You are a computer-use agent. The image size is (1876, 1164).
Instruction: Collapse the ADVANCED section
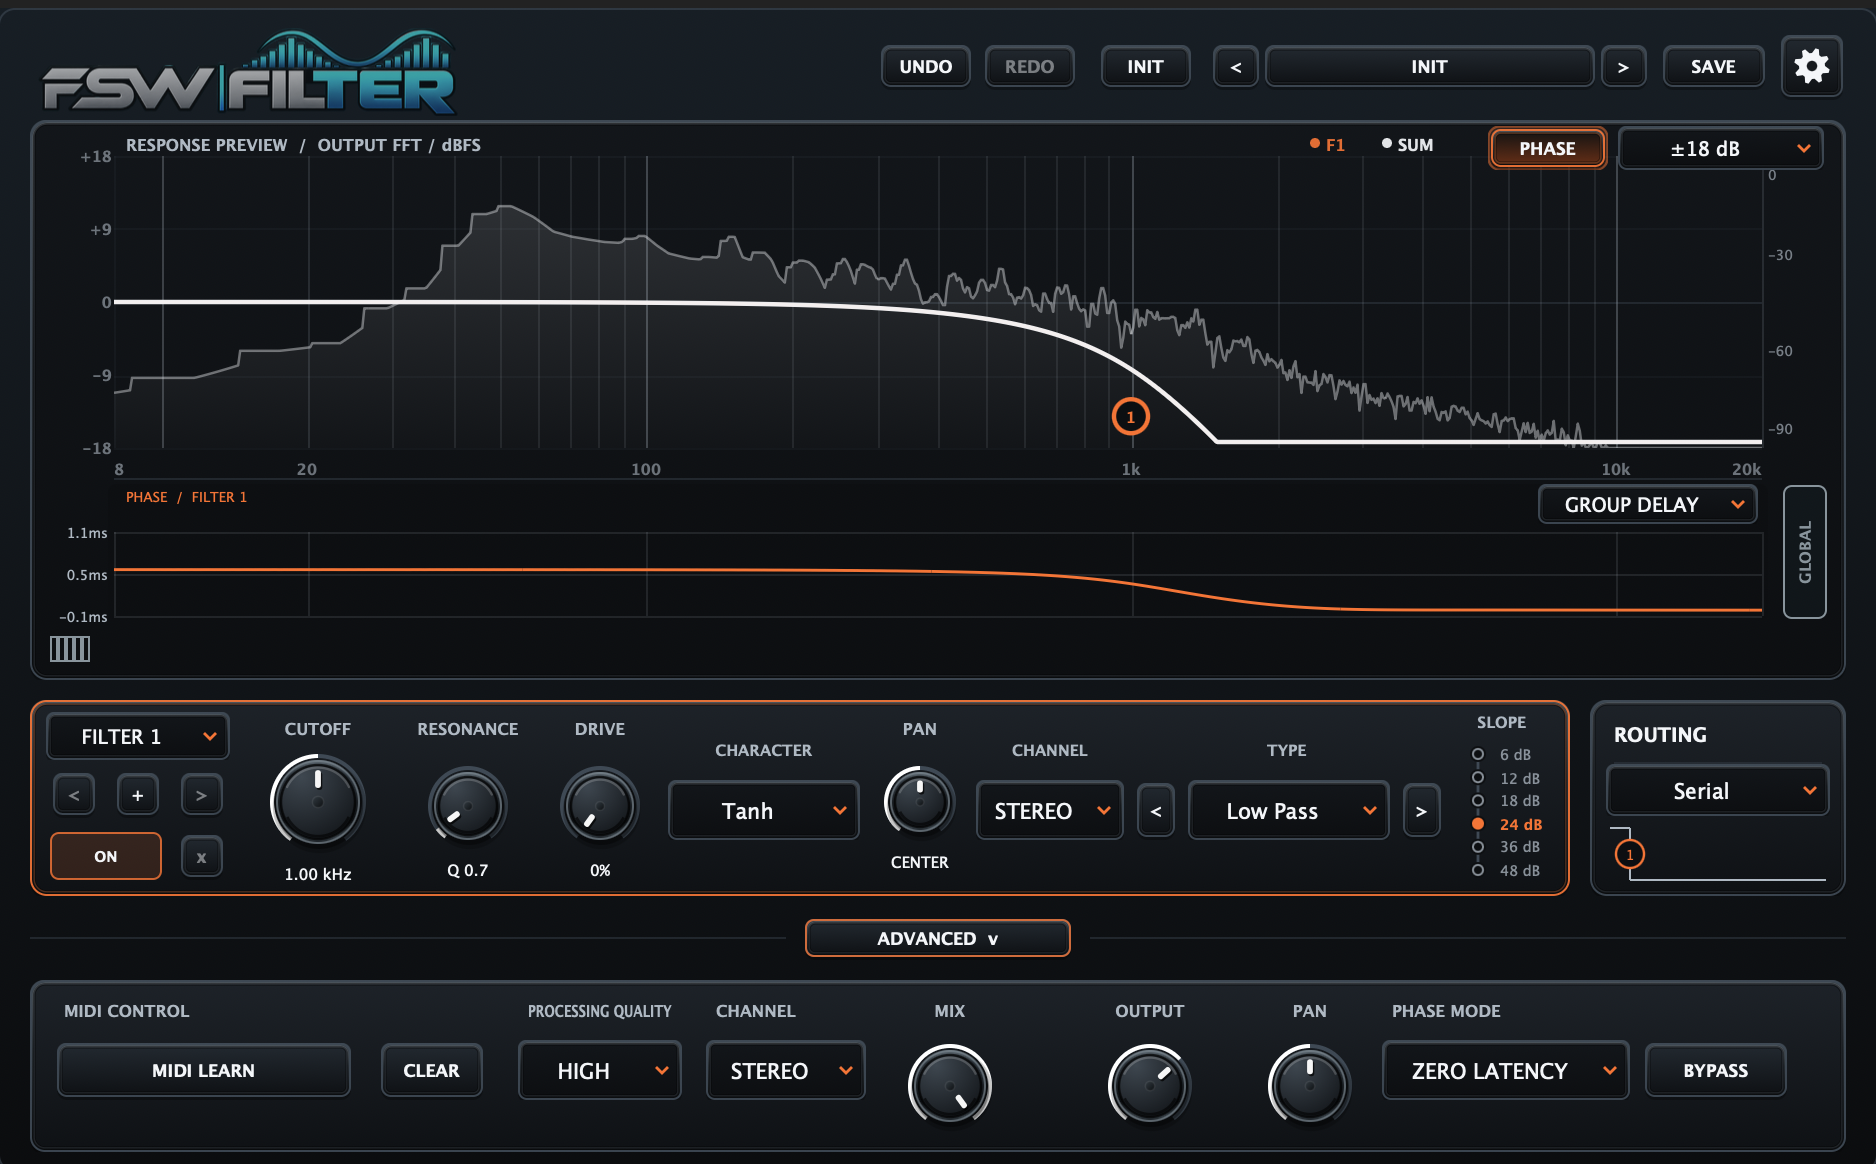(x=938, y=938)
